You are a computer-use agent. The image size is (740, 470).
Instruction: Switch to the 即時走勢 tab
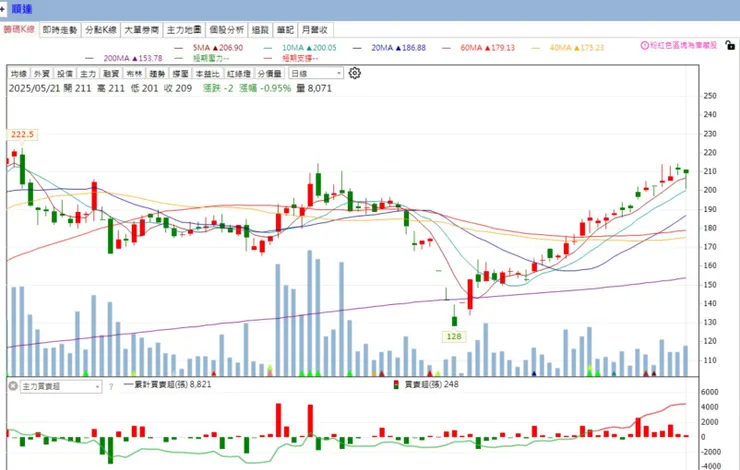click(60, 30)
